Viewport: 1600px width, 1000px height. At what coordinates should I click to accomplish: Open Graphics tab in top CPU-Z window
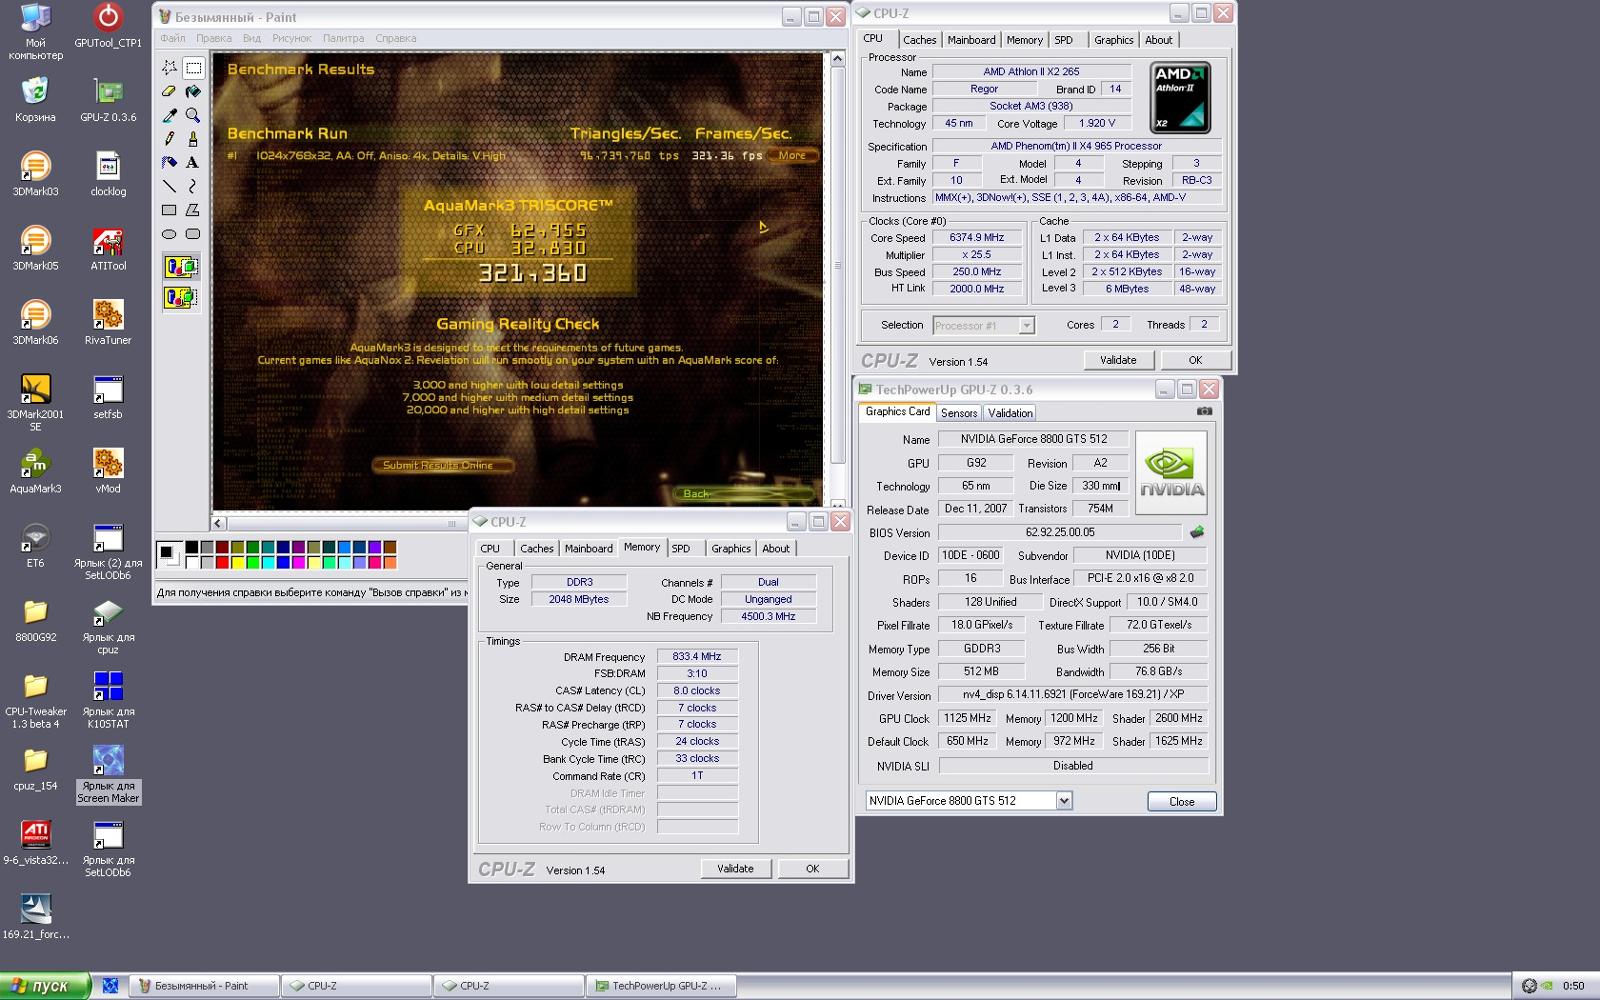coord(1113,40)
